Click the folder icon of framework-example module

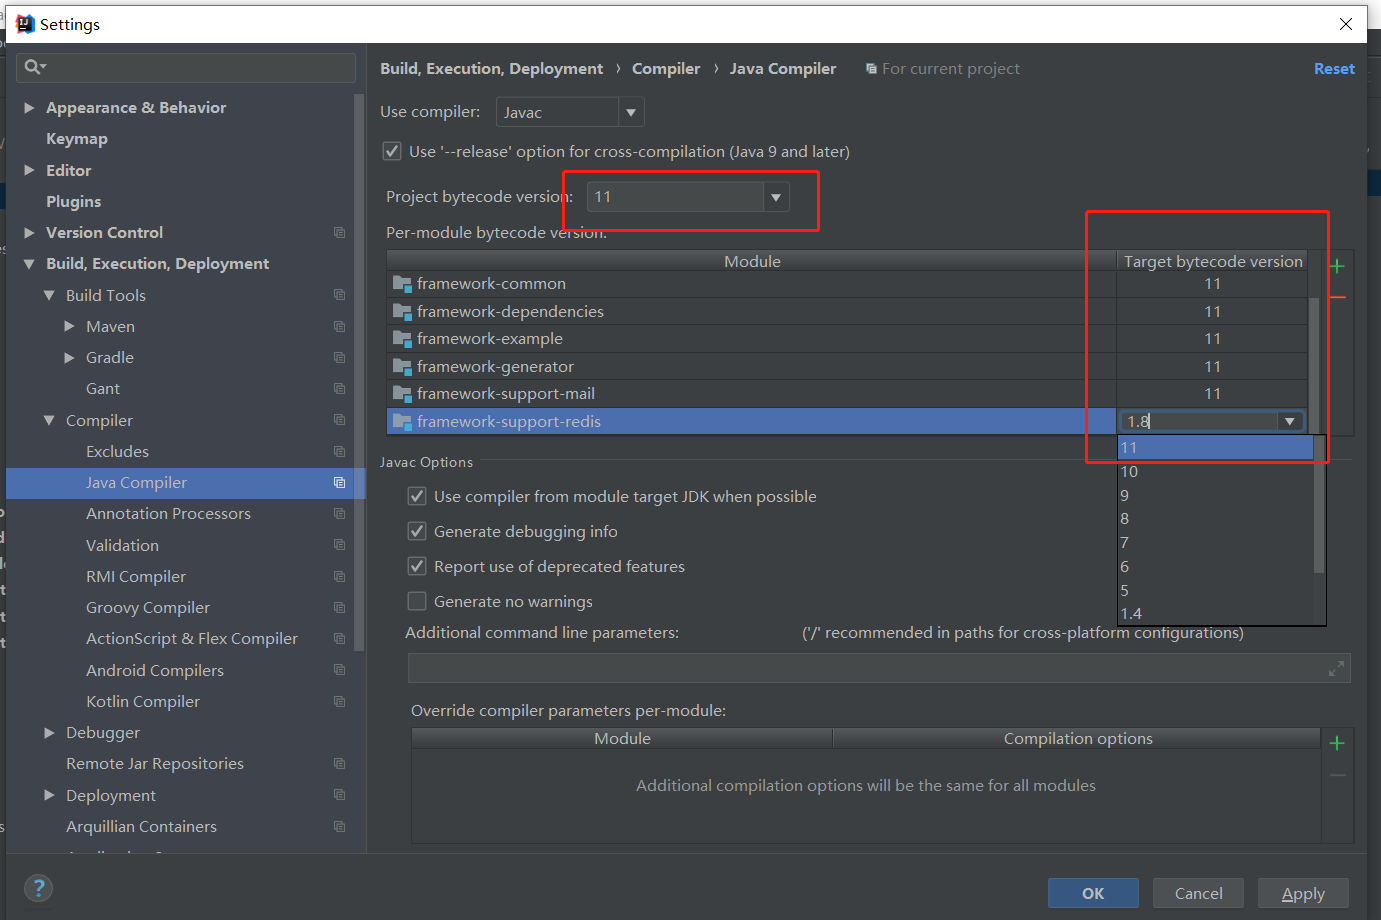coord(402,338)
